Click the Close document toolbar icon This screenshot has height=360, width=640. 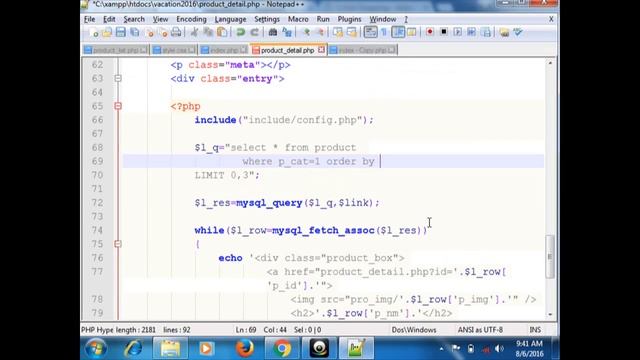[x=149, y=32]
